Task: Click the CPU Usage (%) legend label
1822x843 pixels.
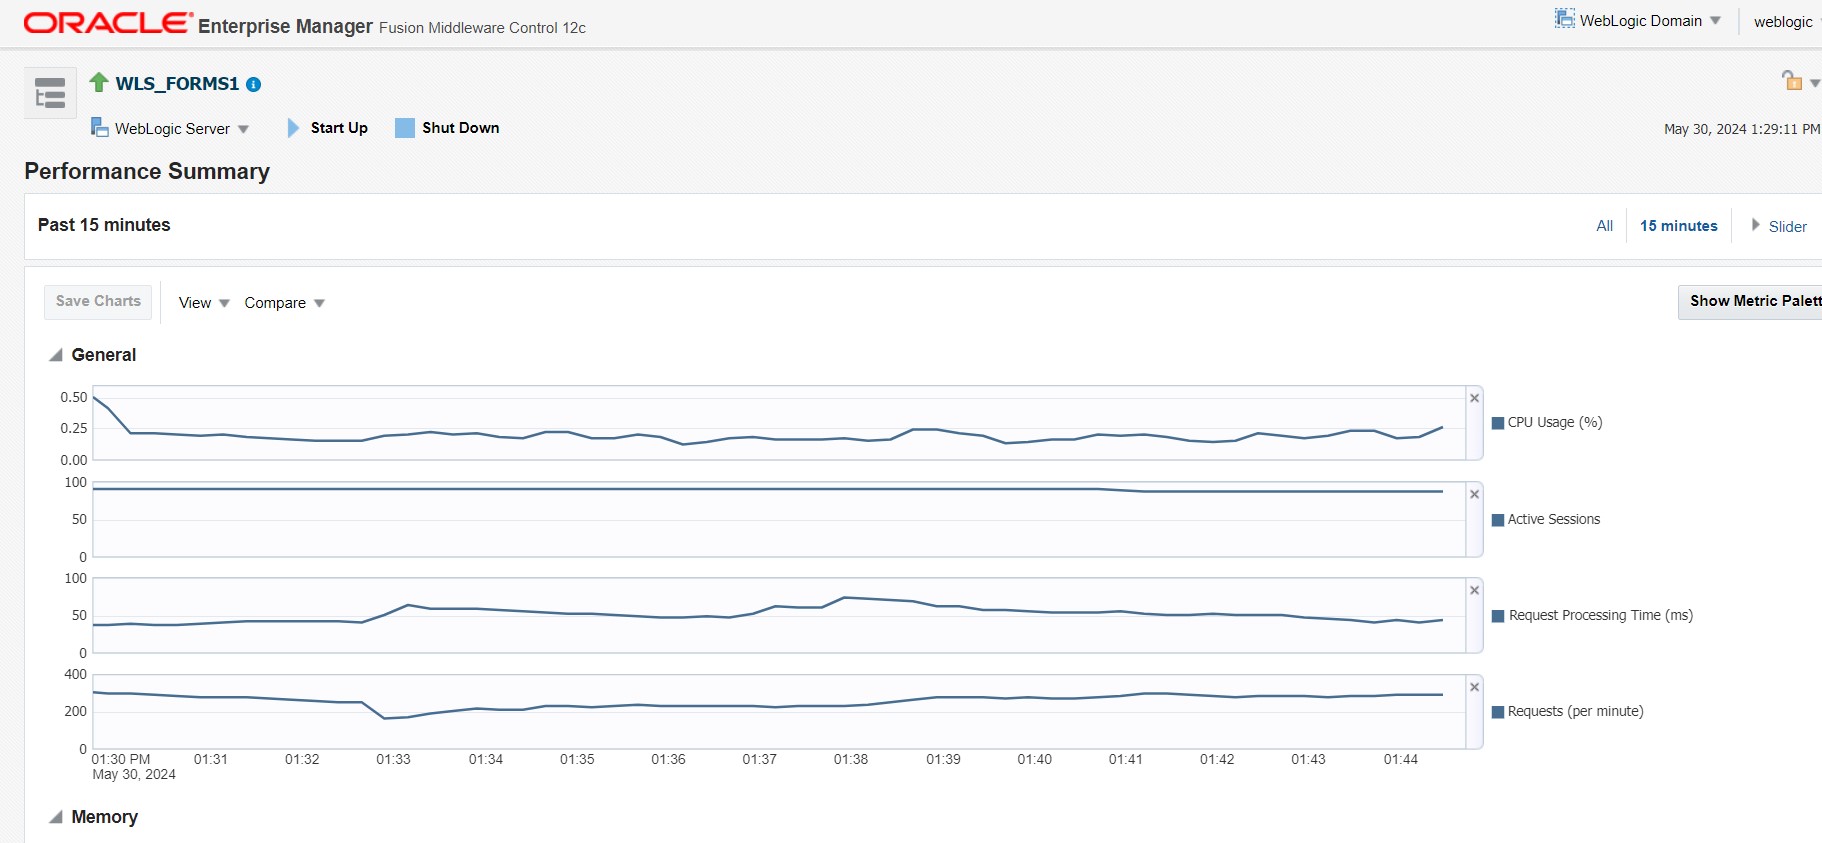Action: pos(1555,423)
